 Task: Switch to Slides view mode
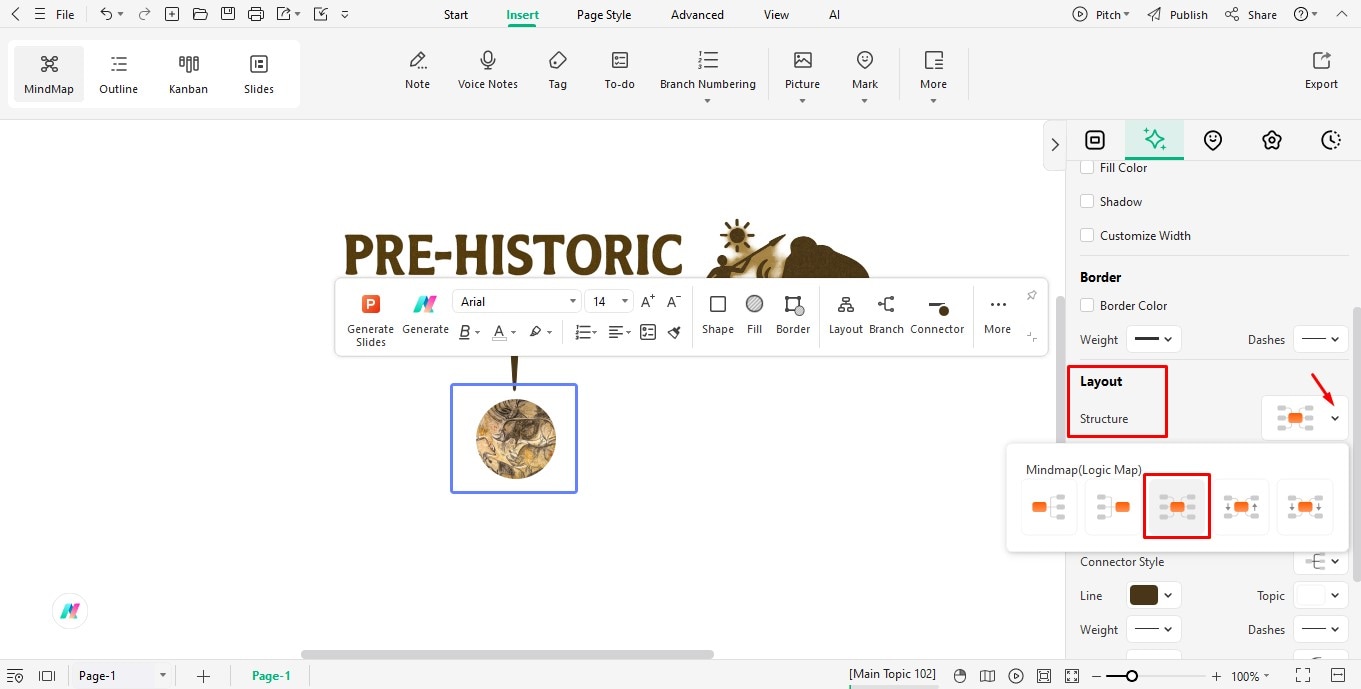[259, 75]
